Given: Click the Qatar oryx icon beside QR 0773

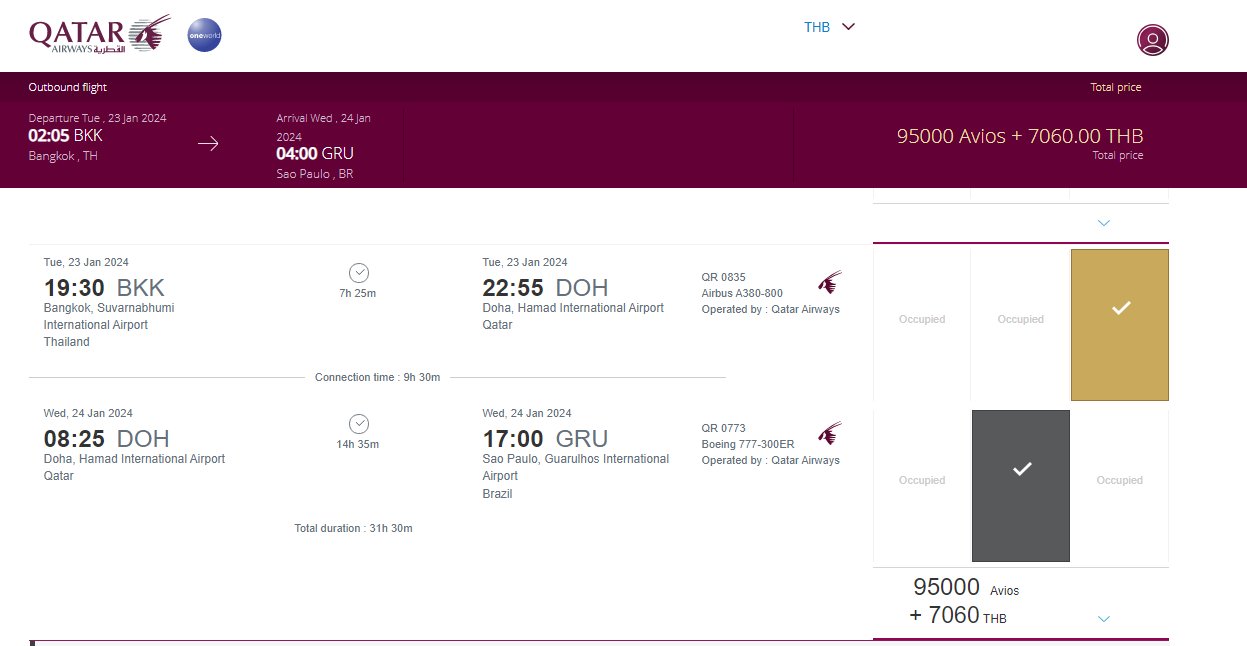Looking at the screenshot, I should (830, 433).
